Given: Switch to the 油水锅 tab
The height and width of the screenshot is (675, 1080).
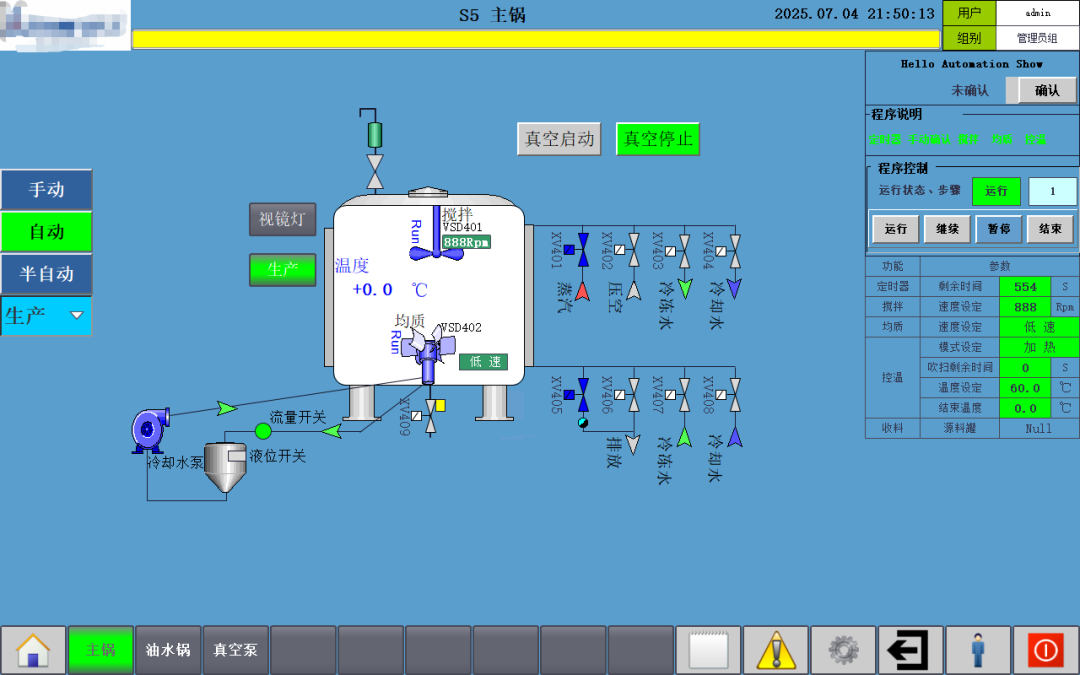Looking at the screenshot, I should 167,649.
